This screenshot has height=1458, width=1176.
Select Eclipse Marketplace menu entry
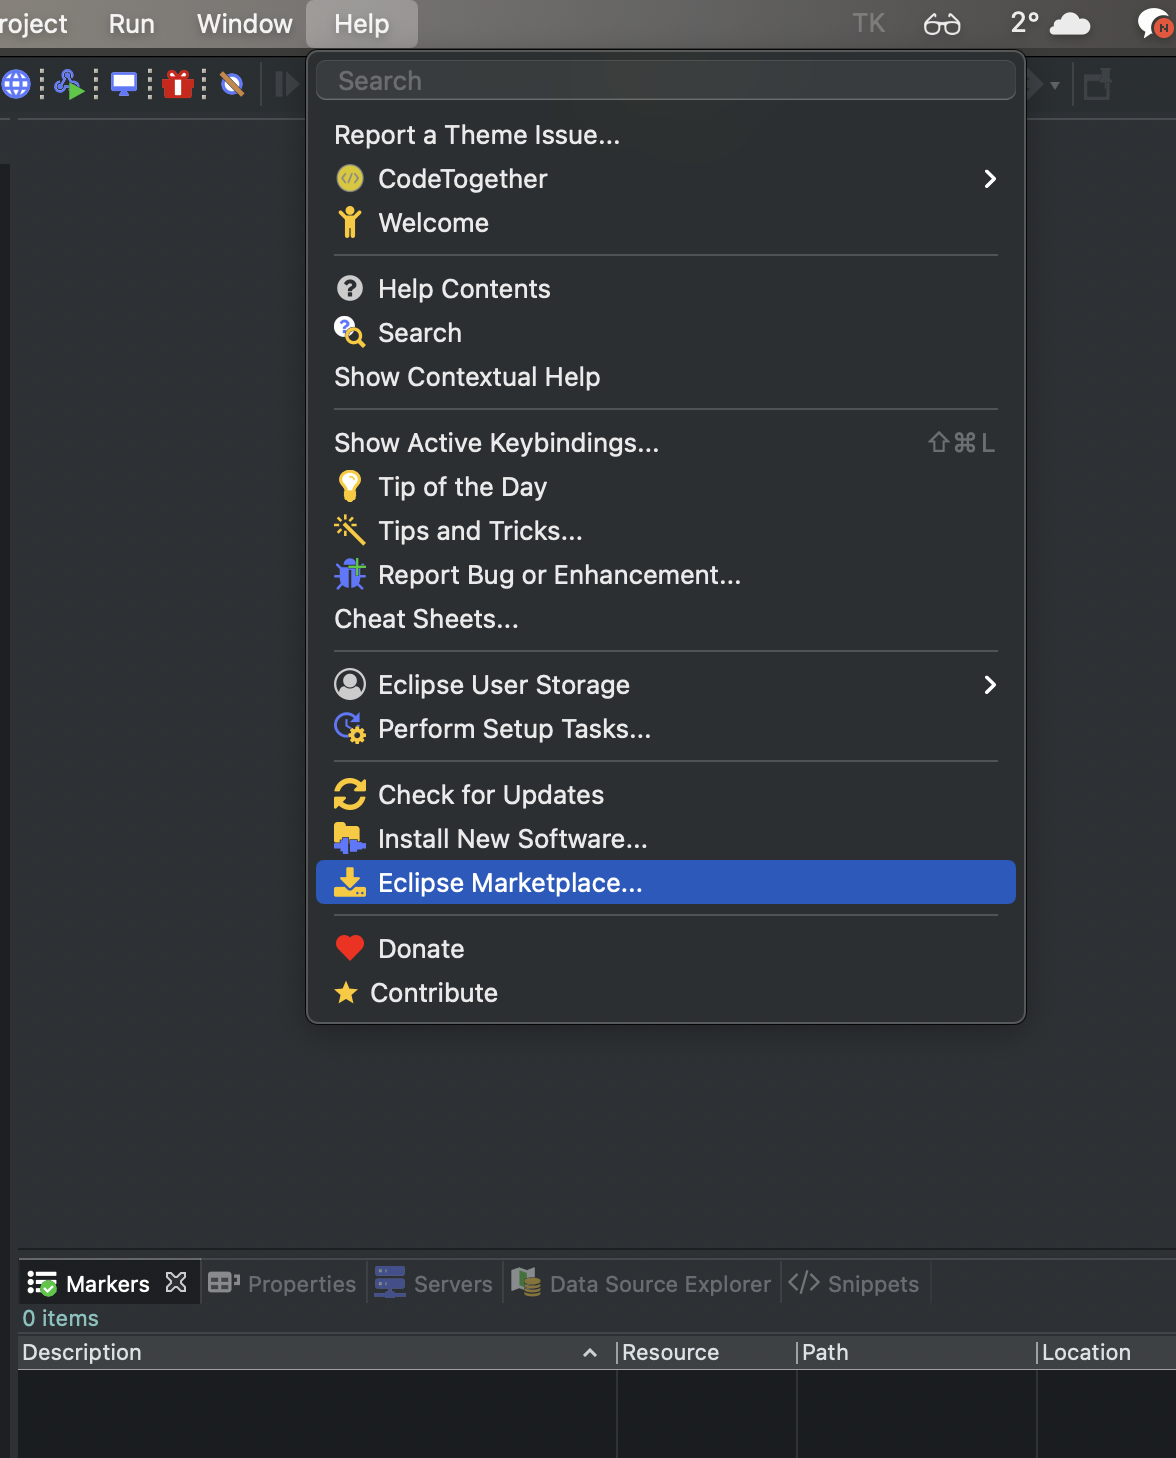pos(665,882)
